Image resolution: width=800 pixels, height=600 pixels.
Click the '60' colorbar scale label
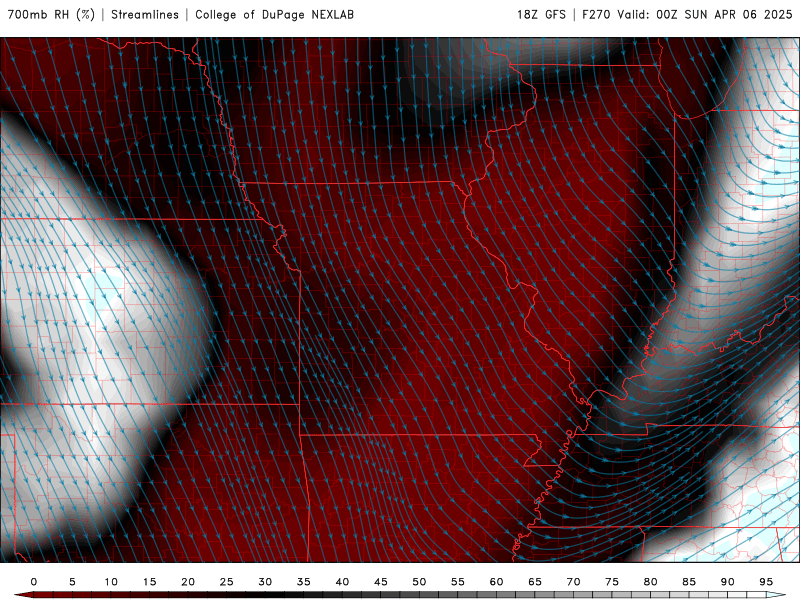[x=496, y=582]
